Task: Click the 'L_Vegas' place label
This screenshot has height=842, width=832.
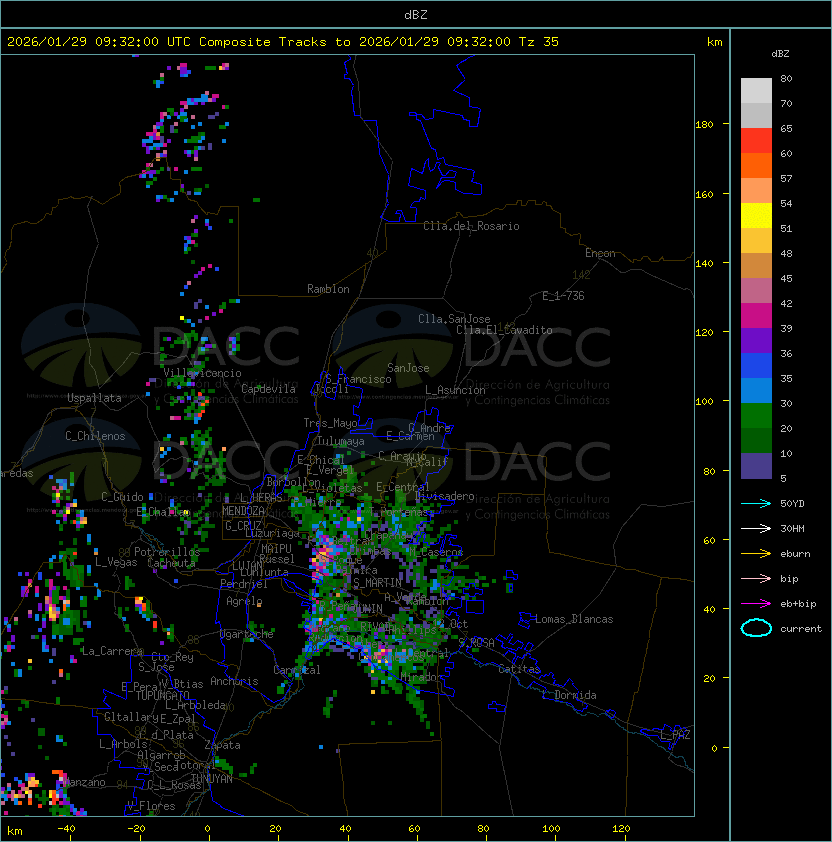Action: [116, 562]
